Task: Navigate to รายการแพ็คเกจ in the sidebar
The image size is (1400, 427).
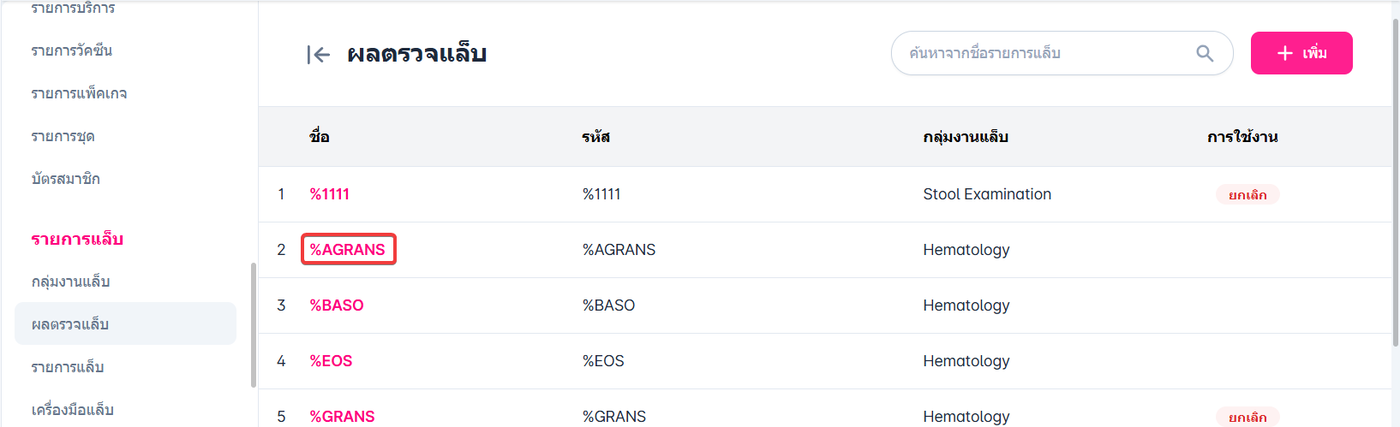Action: 79,93
